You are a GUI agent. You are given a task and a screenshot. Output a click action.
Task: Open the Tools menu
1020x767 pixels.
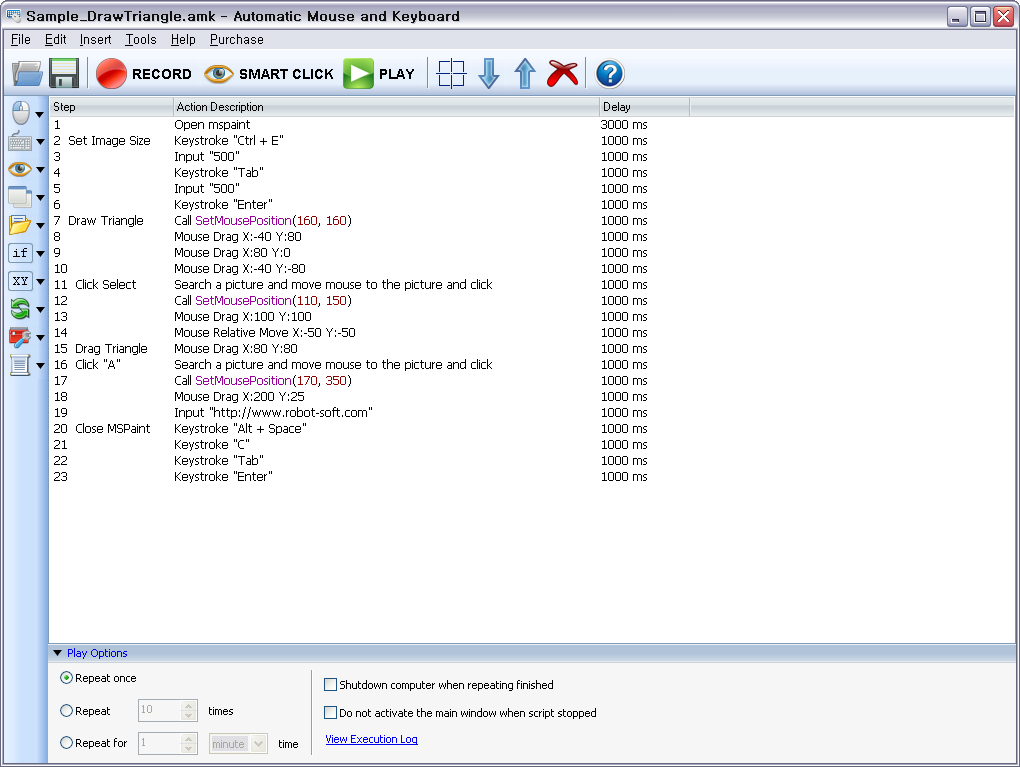(x=141, y=40)
